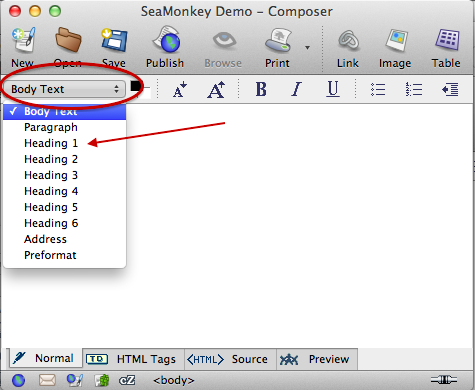Open Navigator via the status bar globe icon

coord(18,380)
